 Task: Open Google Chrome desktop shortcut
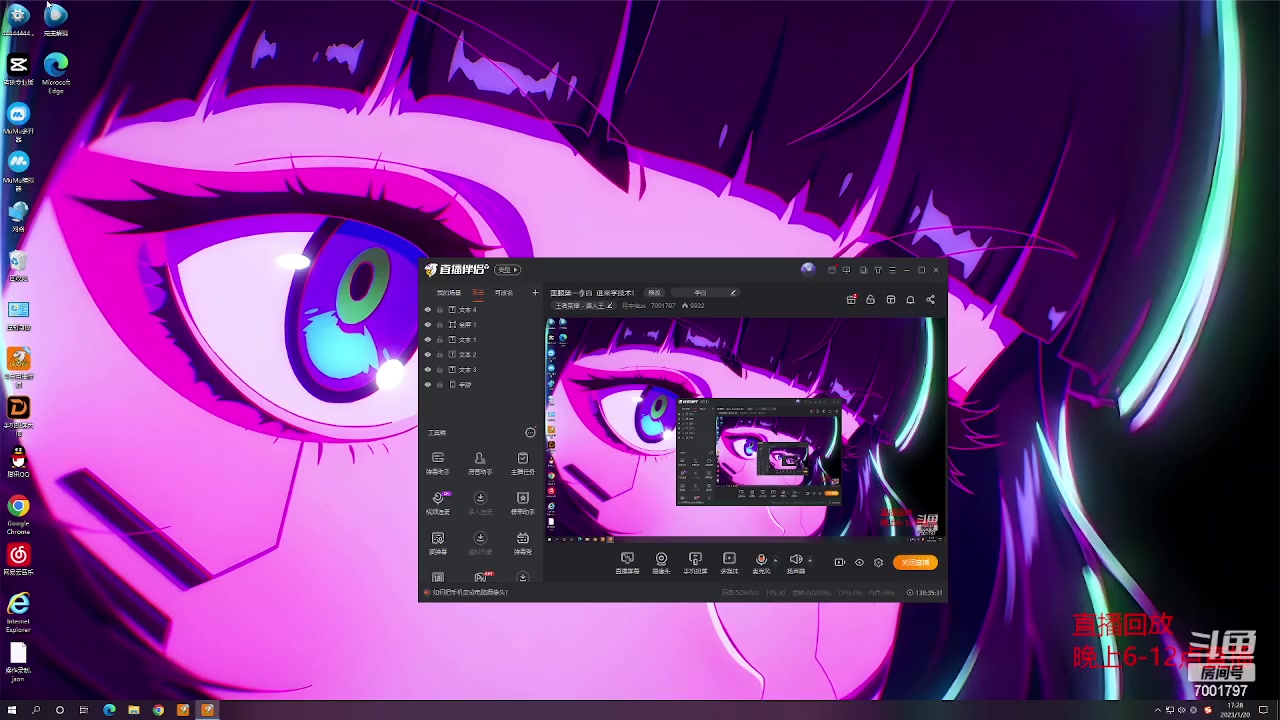18,516
